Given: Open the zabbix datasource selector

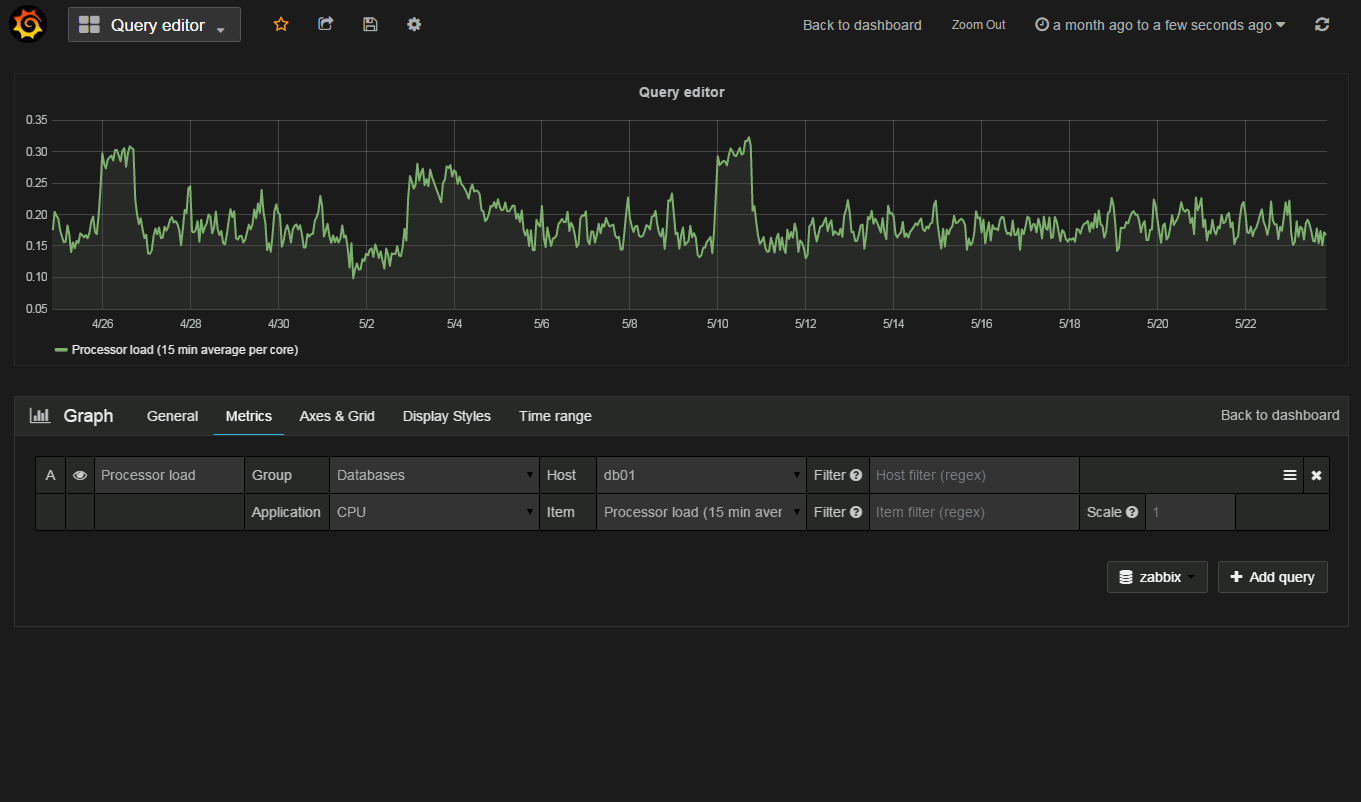Looking at the screenshot, I should click(1157, 577).
